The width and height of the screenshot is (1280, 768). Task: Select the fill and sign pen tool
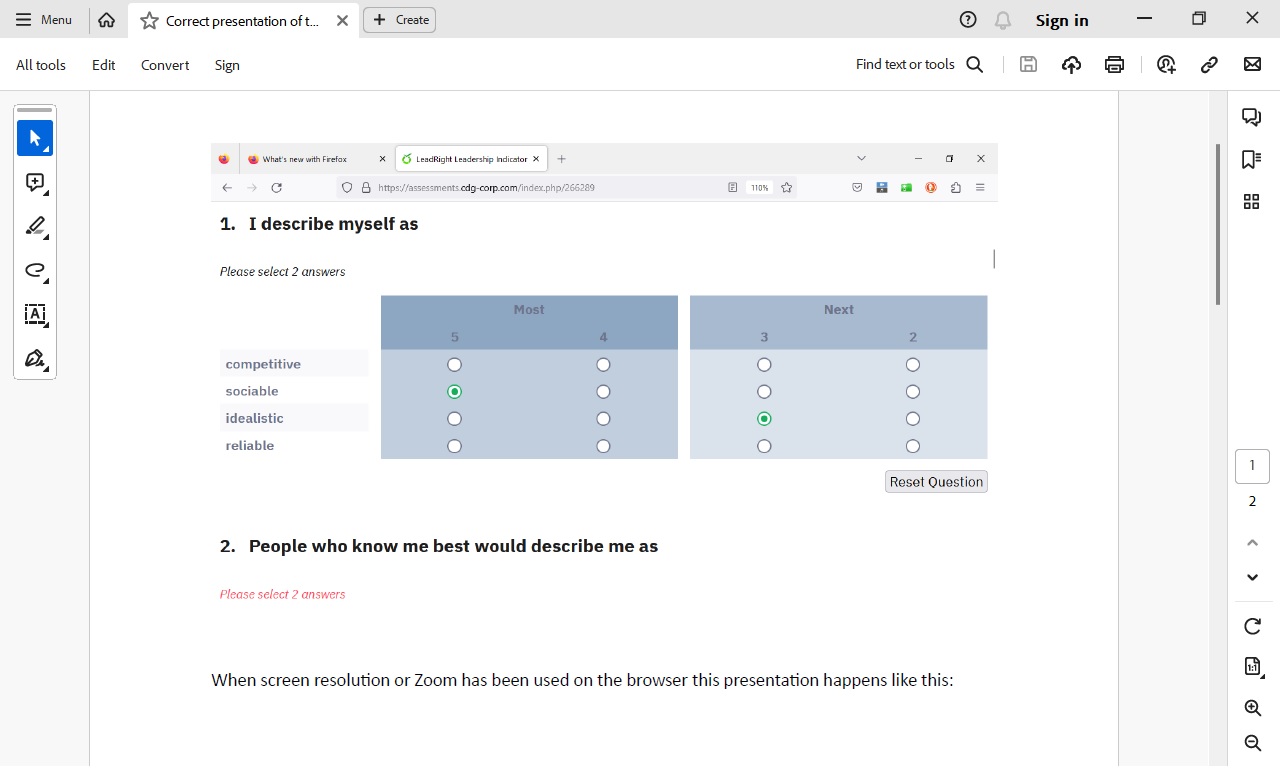click(35, 358)
